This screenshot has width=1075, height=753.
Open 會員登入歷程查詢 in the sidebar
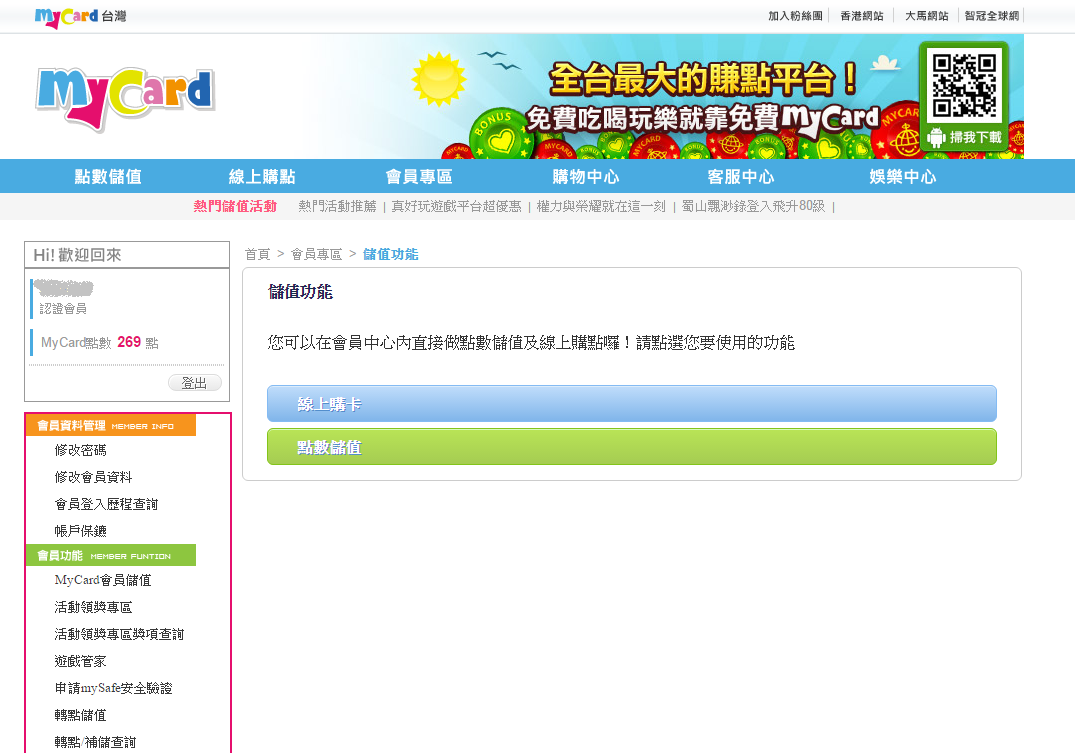(106, 505)
